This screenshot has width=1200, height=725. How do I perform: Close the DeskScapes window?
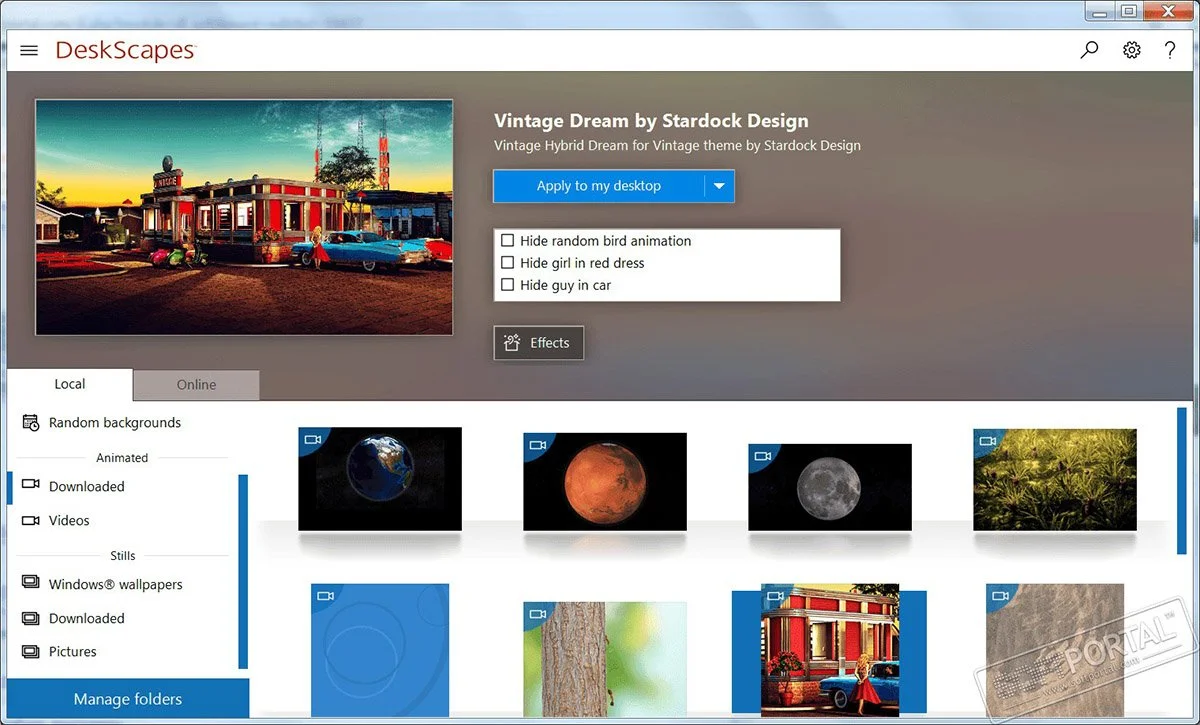click(1168, 11)
